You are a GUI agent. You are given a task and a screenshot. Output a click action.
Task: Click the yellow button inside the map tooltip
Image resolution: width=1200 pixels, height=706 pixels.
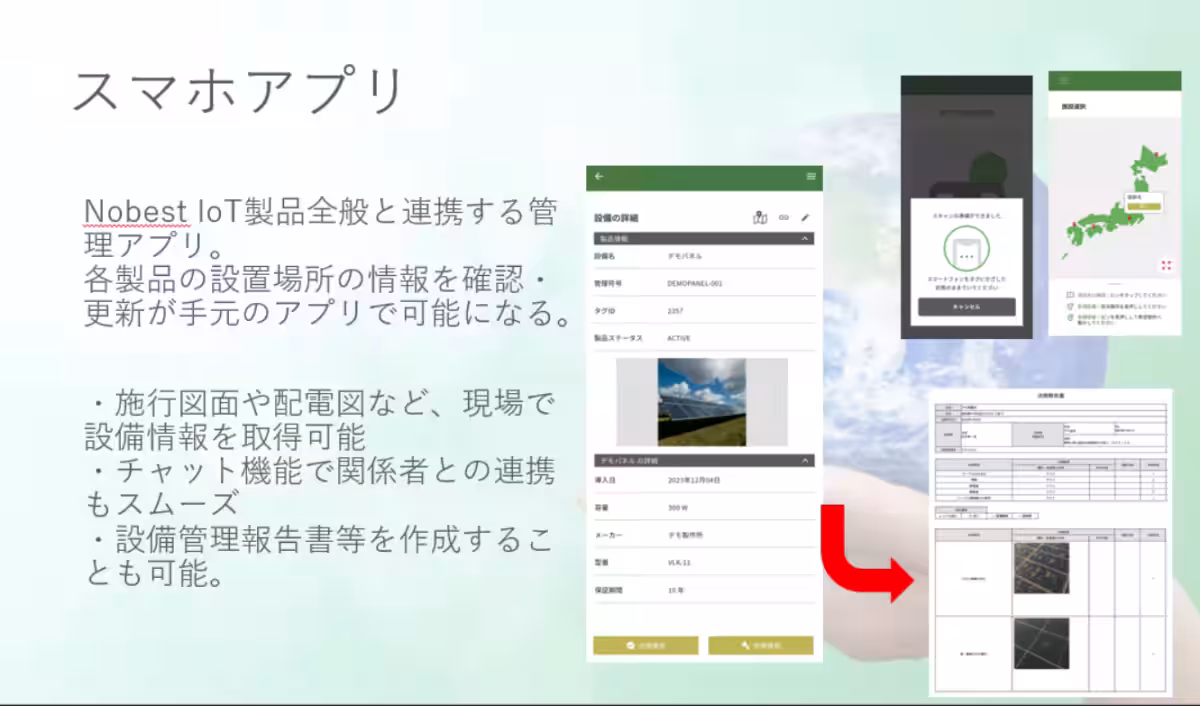1144,207
